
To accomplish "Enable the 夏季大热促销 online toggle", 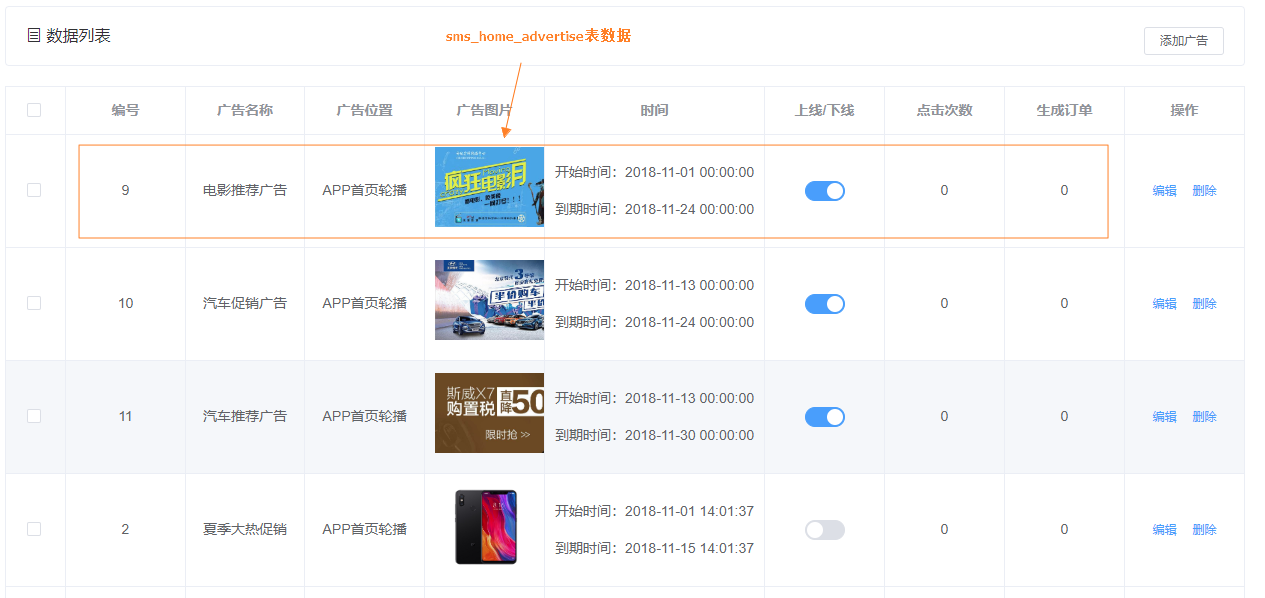I will pyautogui.click(x=824, y=529).
